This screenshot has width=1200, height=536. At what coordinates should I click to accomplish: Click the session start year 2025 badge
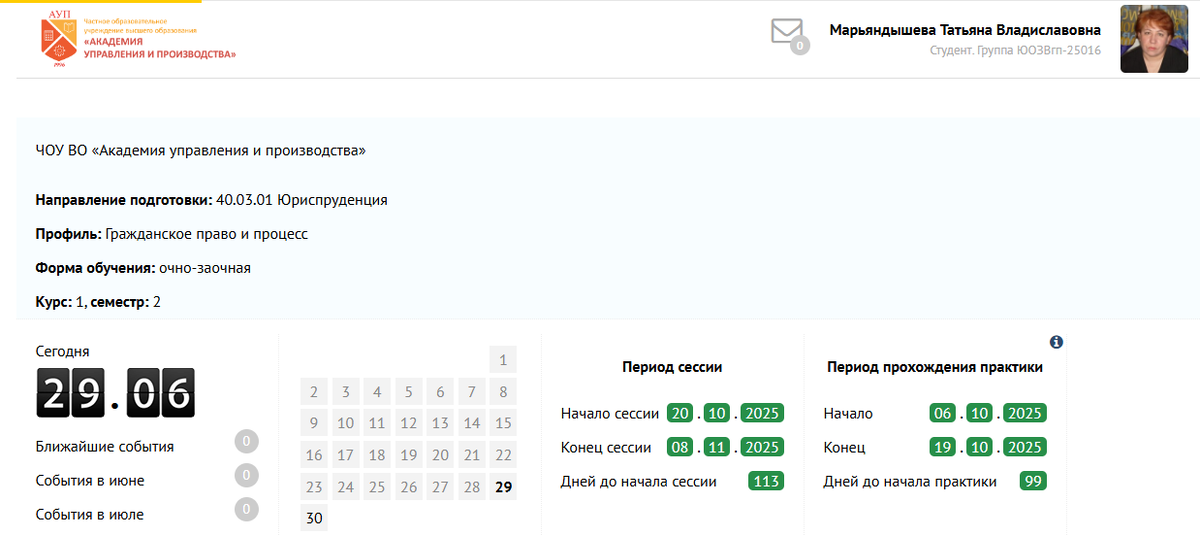click(761, 413)
